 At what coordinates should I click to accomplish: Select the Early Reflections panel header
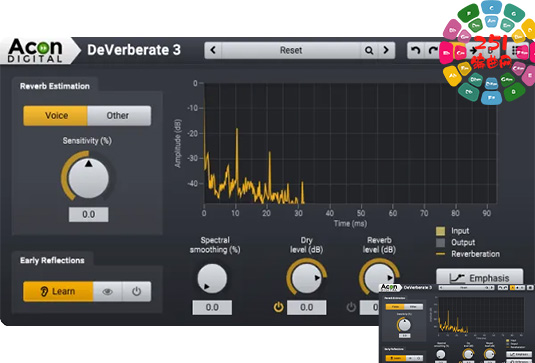[x=52, y=260]
